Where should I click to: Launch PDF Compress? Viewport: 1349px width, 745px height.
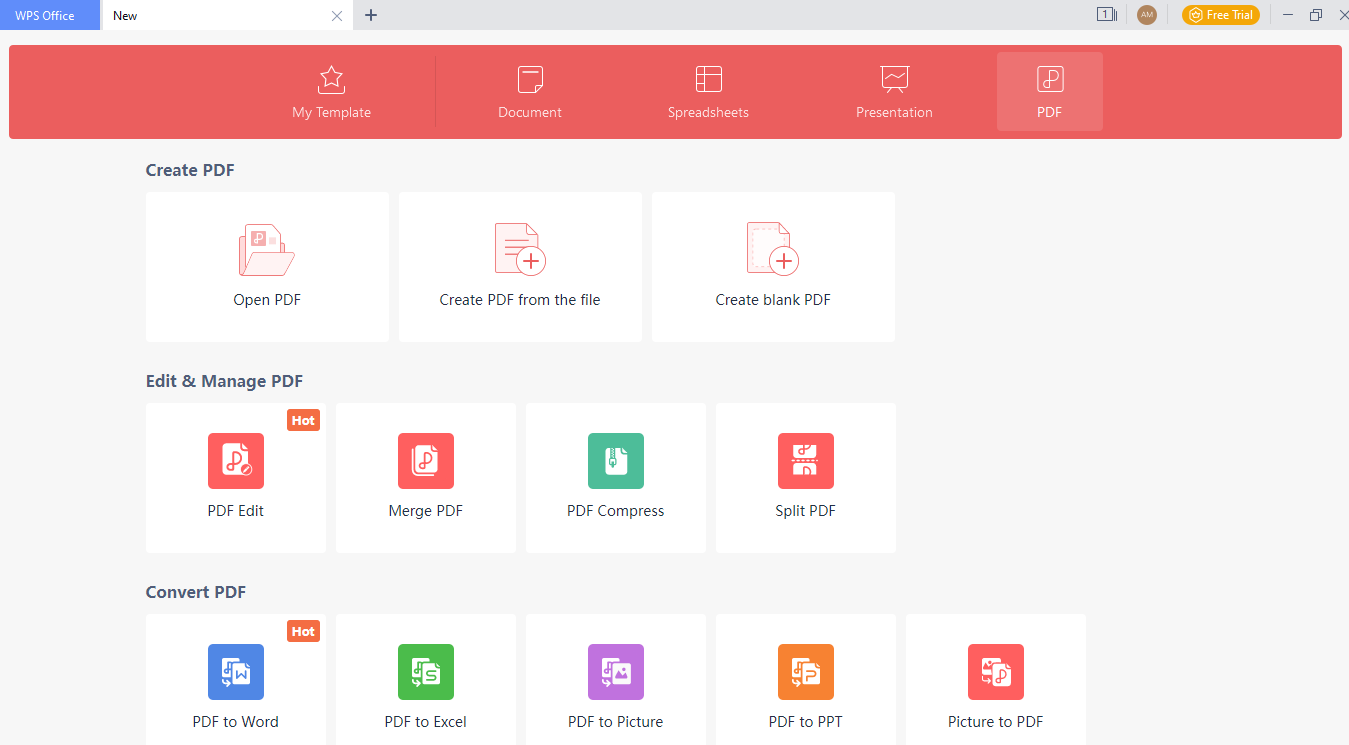615,478
